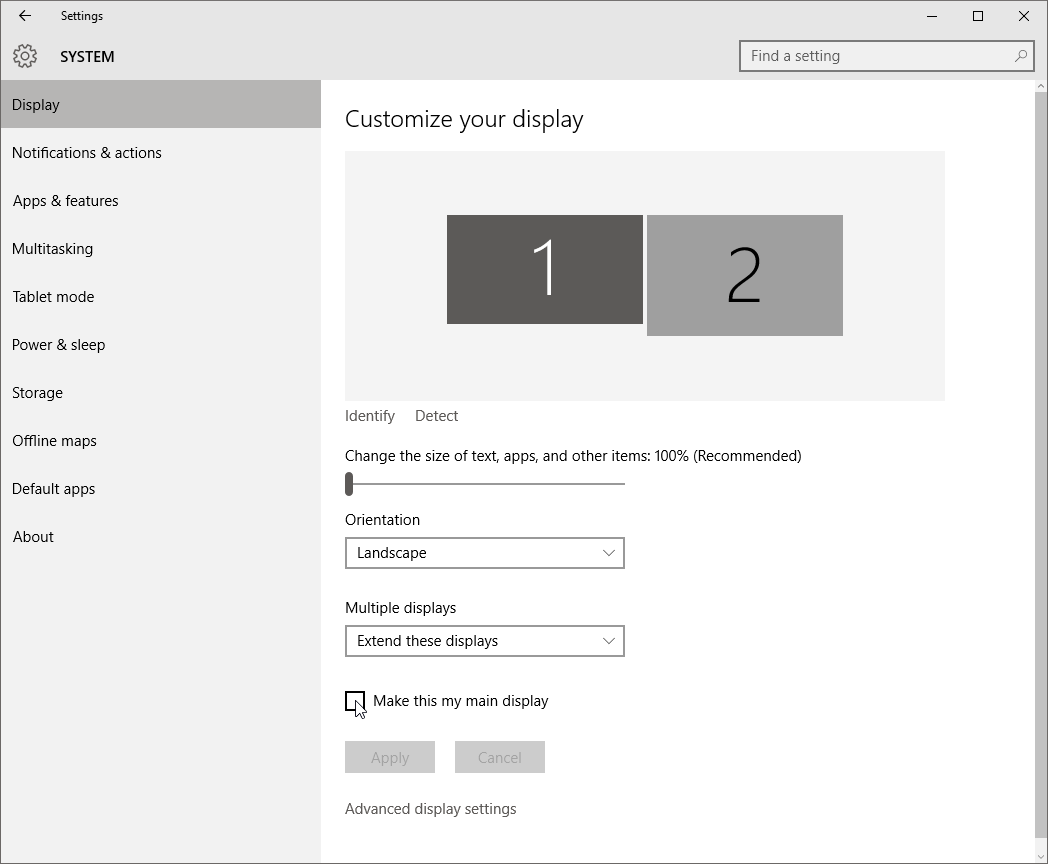The width and height of the screenshot is (1048, 864).
Task: Open the Orientation dropdown
Action: click(485, 553)
